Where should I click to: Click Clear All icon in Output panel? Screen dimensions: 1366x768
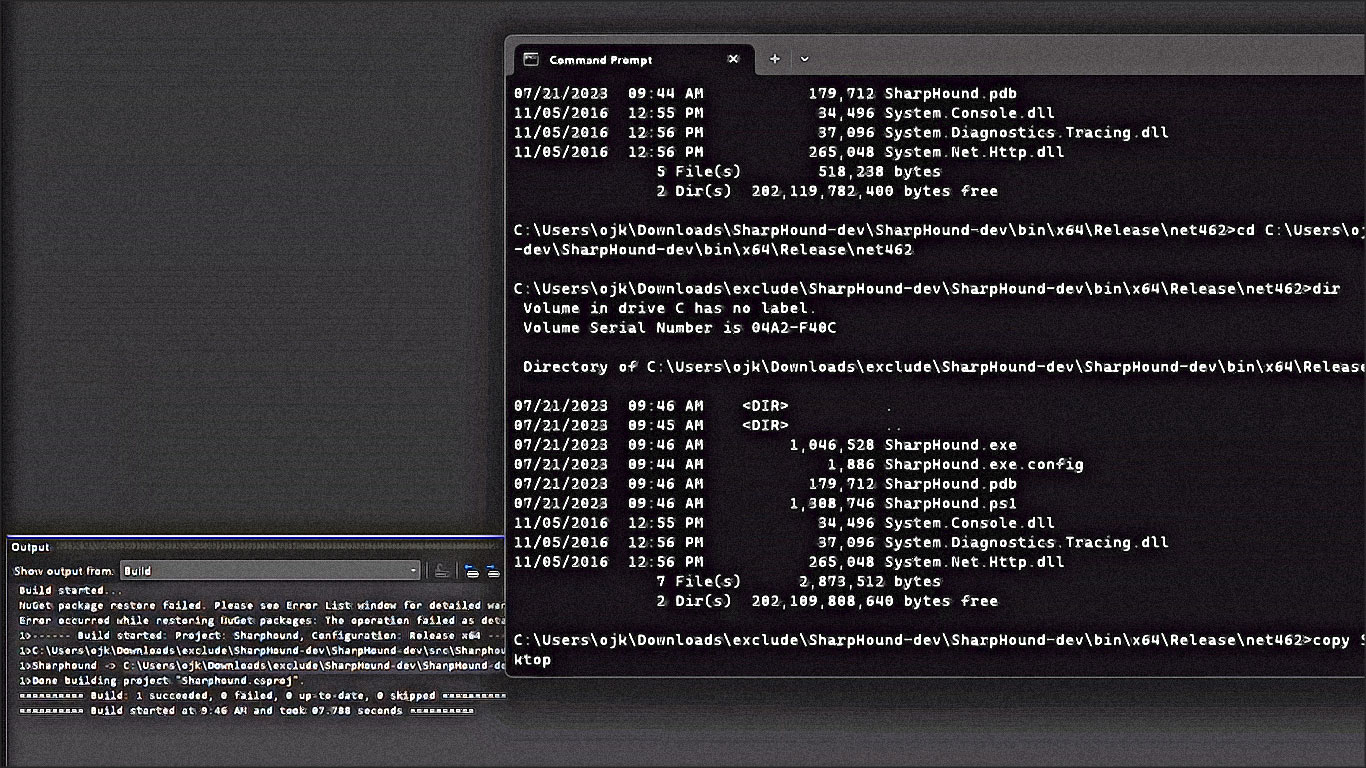point(441,571)
